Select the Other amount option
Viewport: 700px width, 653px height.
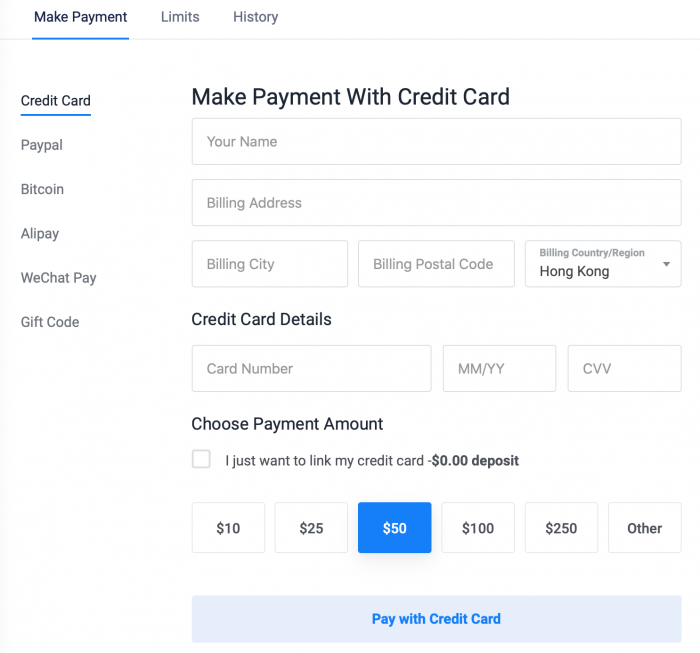644,528
